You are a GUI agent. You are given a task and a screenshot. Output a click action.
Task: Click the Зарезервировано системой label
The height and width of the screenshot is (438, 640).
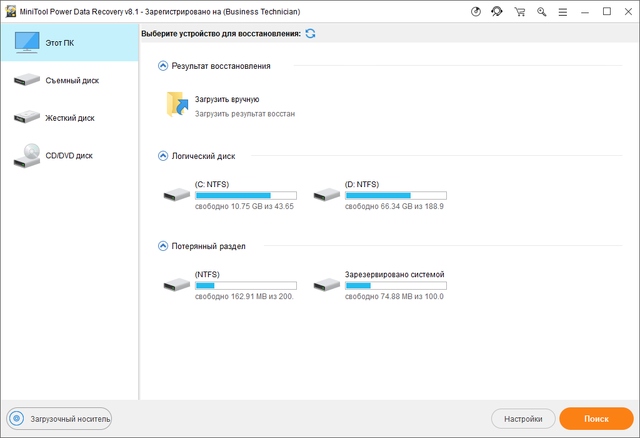395,275
